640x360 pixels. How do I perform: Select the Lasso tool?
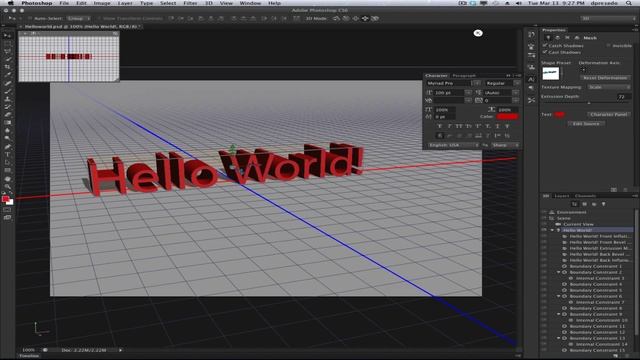tap(7, 52)
